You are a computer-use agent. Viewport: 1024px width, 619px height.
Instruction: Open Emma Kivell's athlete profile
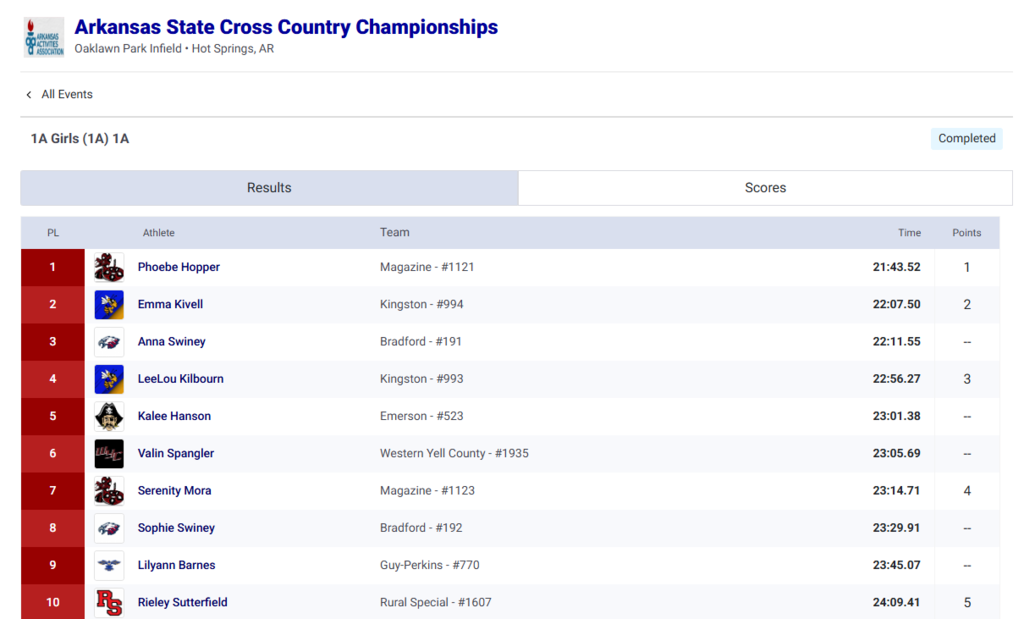(170, 304)
